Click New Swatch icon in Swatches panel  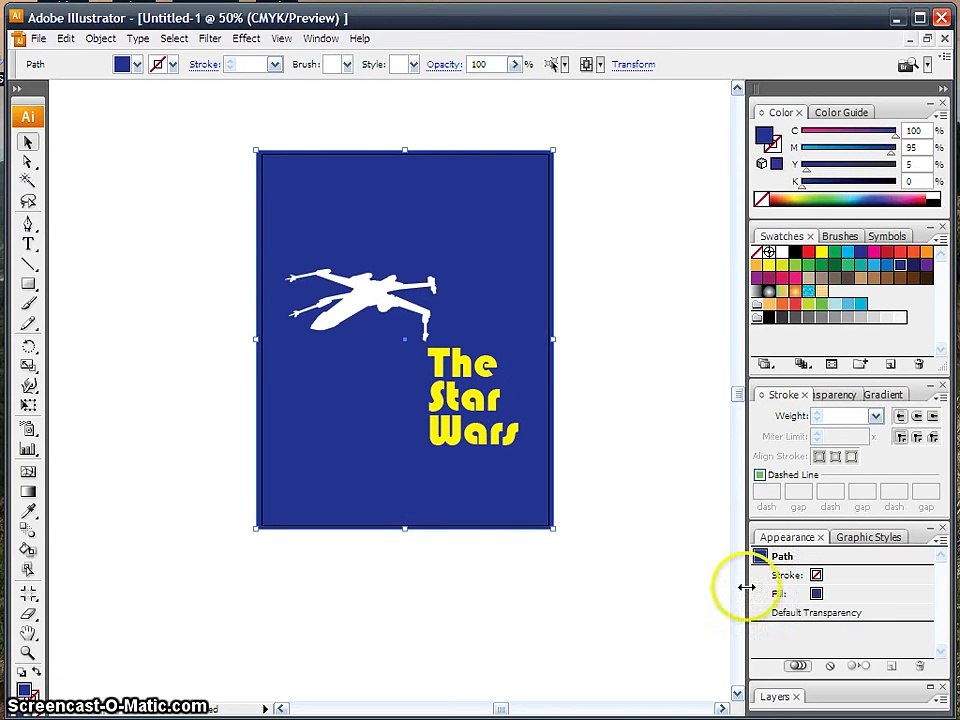[890, 364]
